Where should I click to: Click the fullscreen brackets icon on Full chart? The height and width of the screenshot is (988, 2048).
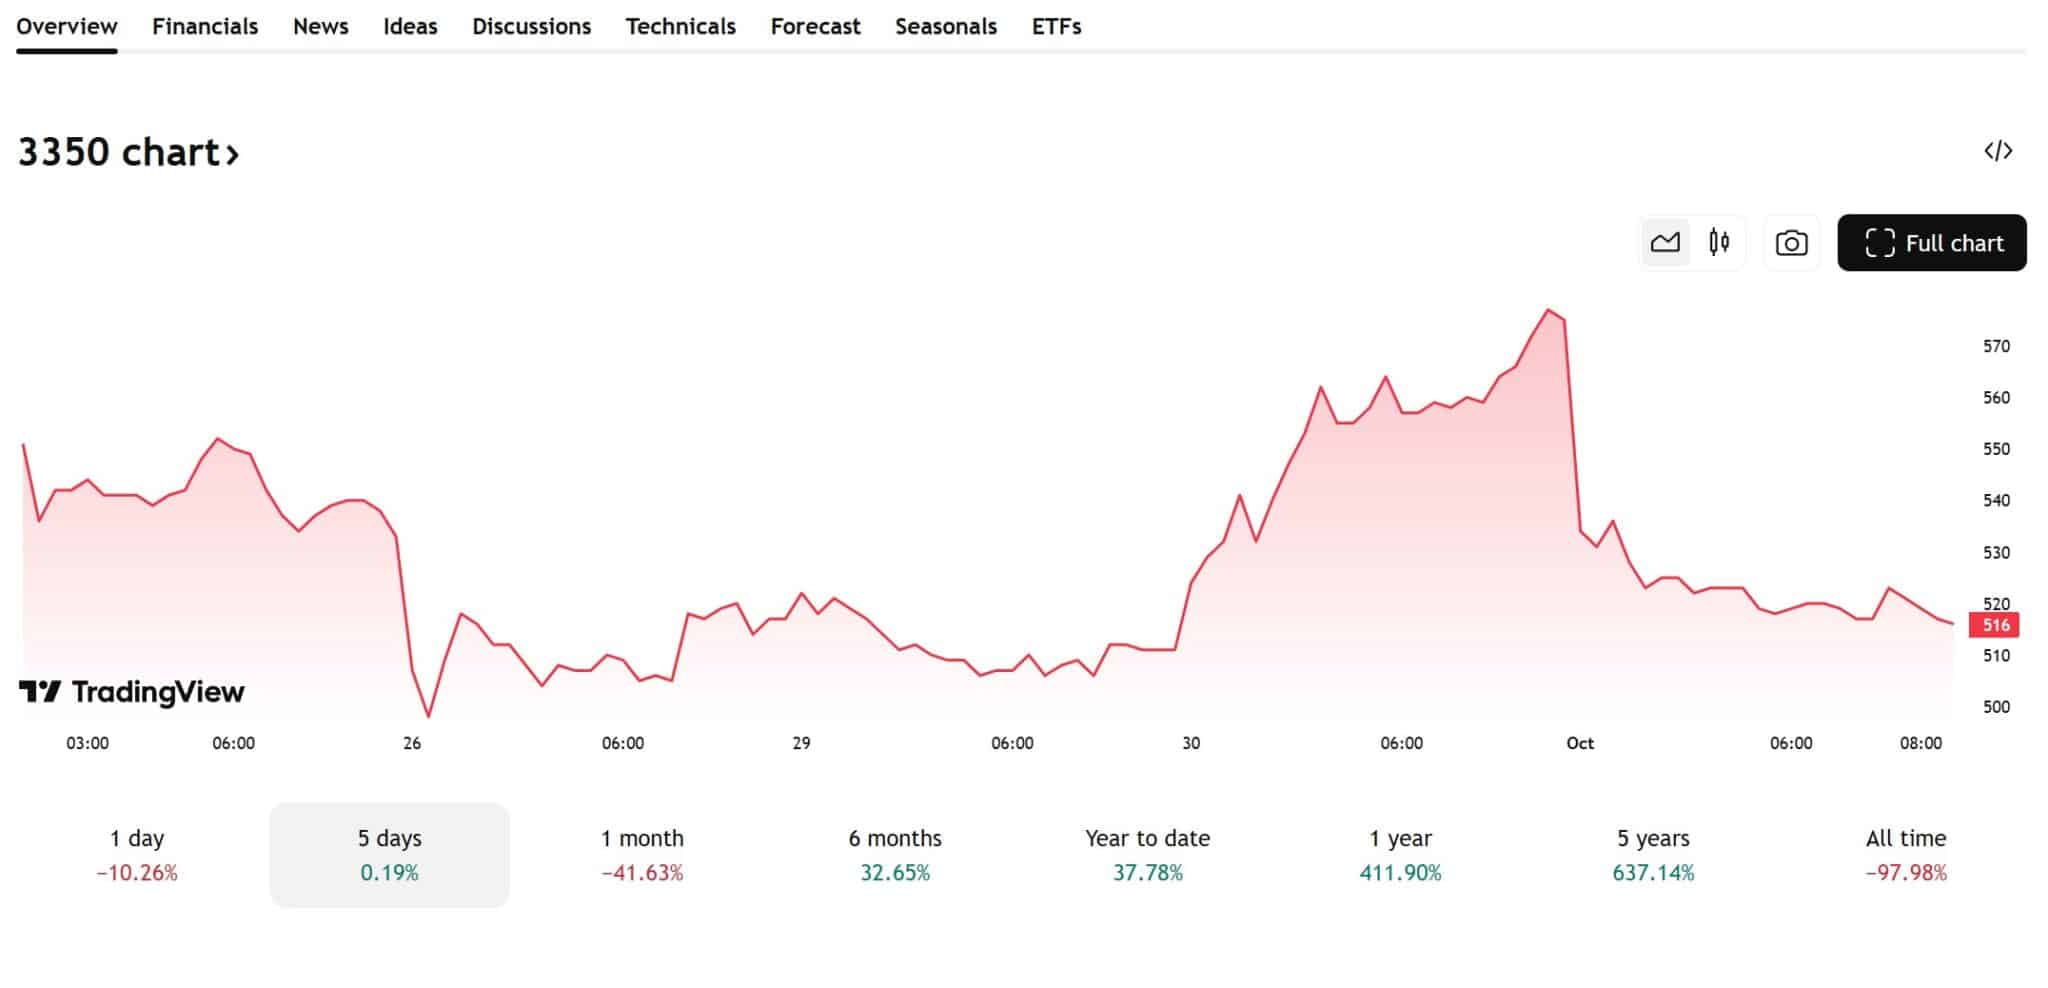1880,242
